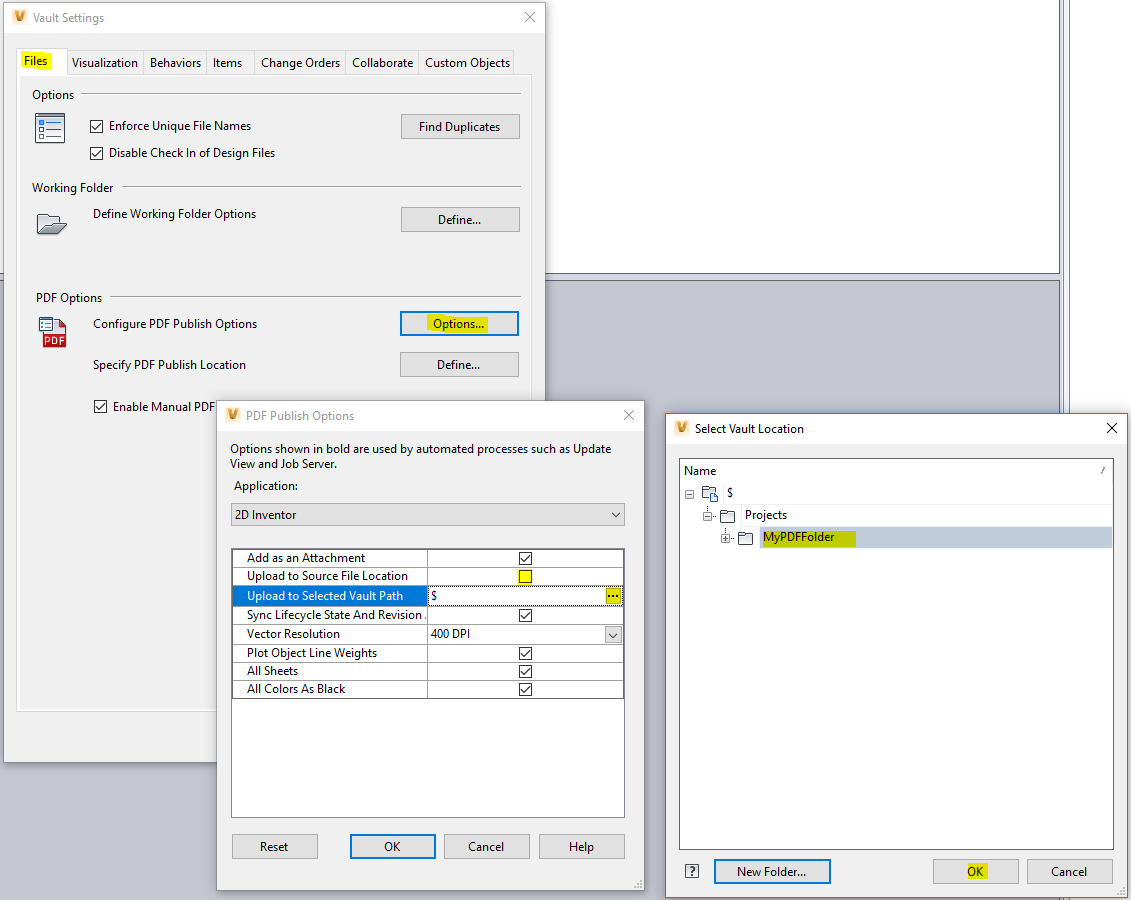Toggle Plot Object Line Weights checkbox
The width and height of the screenshot is (1131, 900).
[x=525, y=653]
